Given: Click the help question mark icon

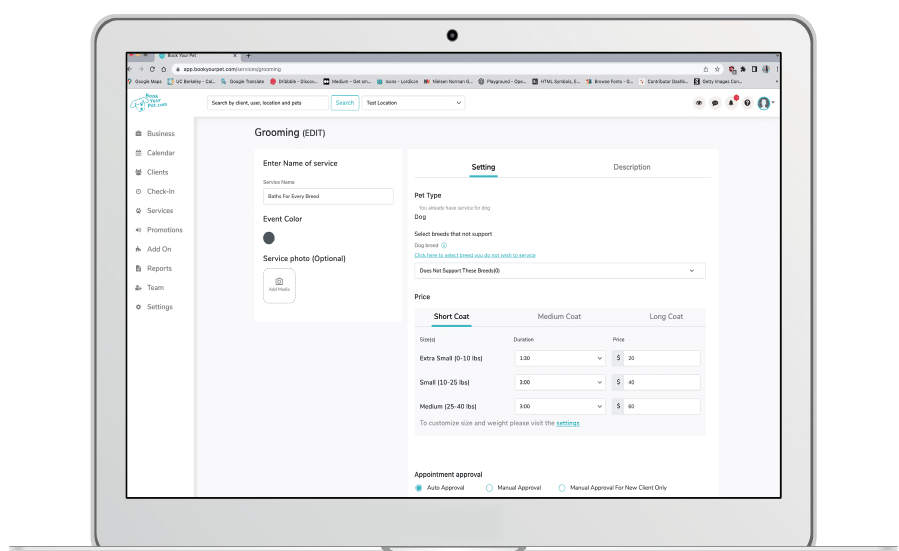Looking at the screenshot, I should (x=747, y=103).
